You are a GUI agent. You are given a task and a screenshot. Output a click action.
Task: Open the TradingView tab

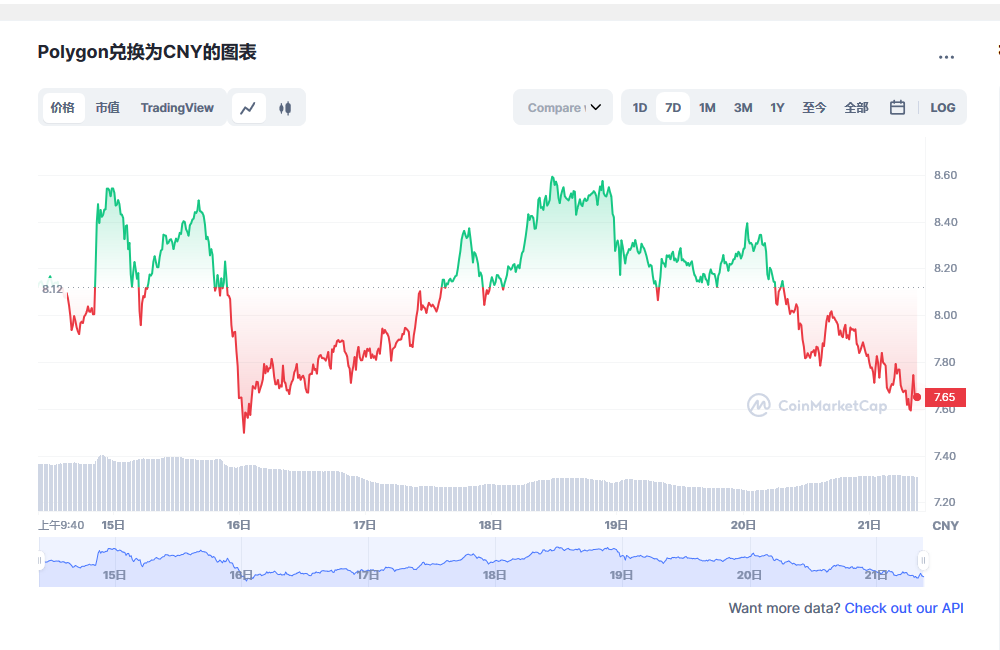tap(177, 107)
